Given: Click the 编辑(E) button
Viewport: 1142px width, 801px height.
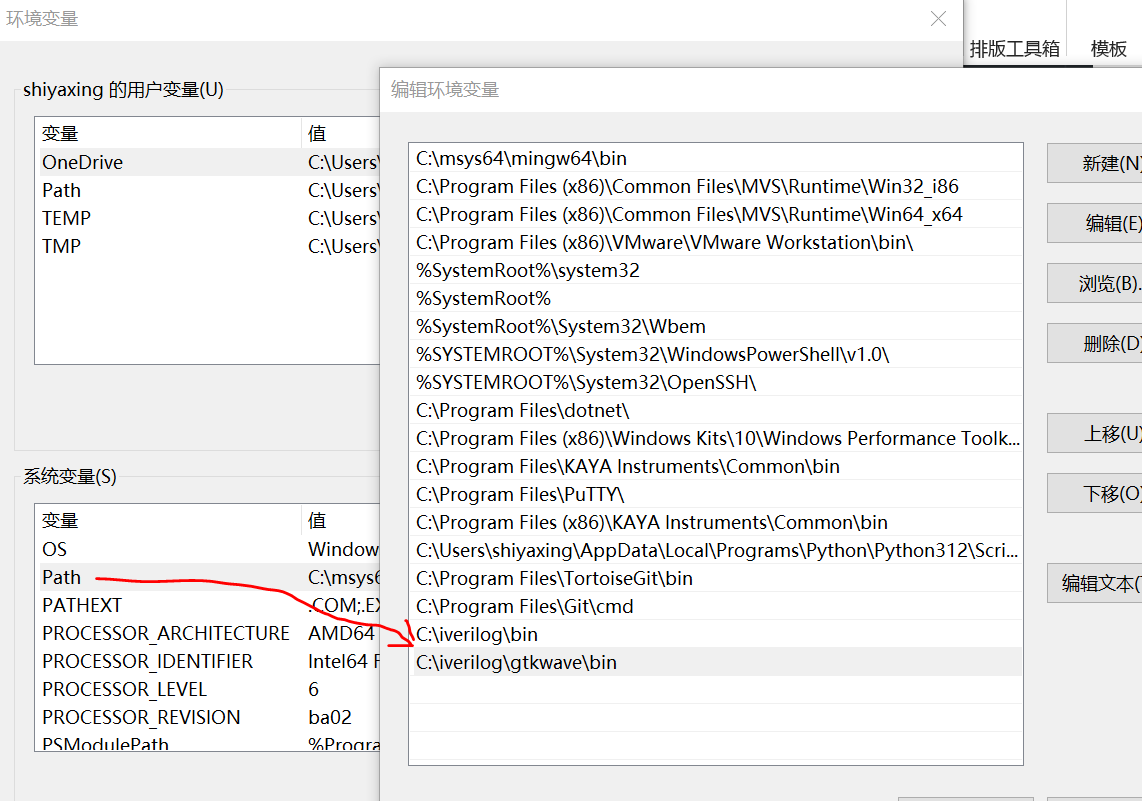Looking at the screenshot, I should click(x=1095, y=223).
